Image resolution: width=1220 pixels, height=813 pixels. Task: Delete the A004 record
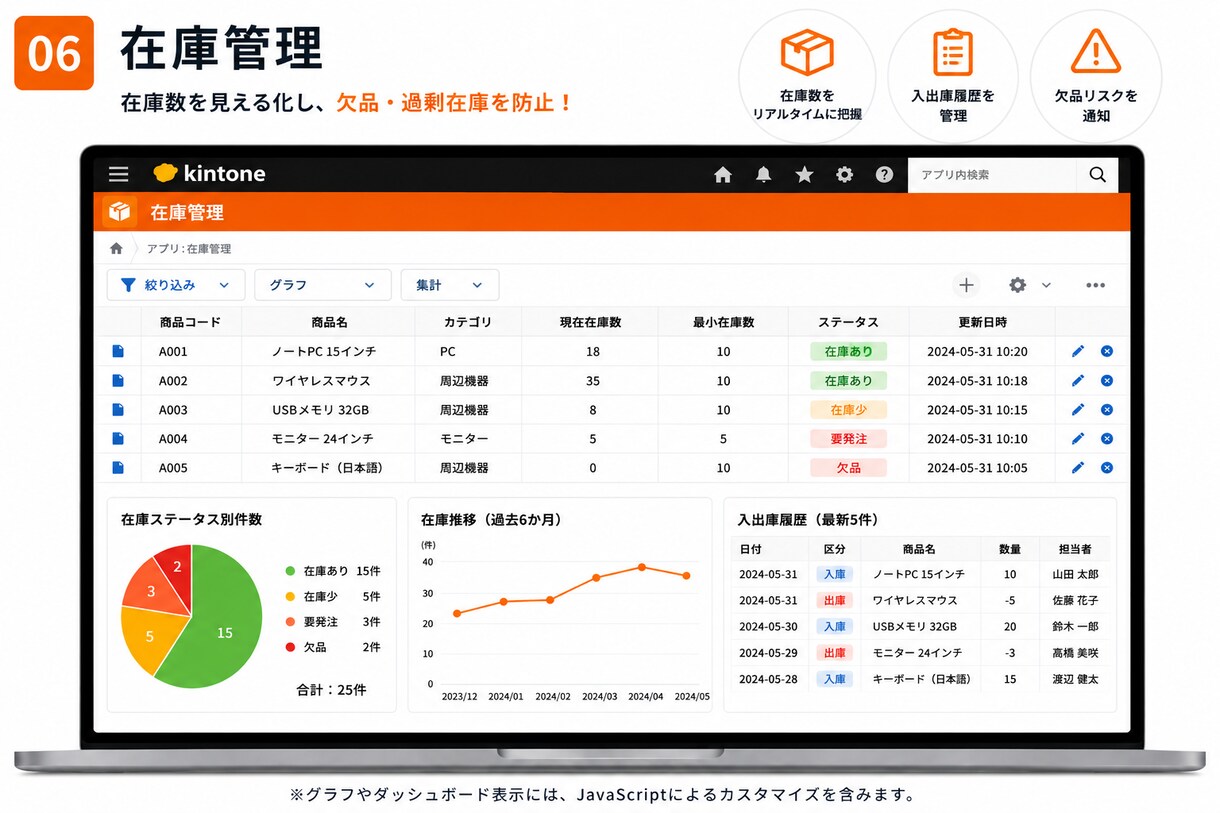click(x=1107, y=438)
